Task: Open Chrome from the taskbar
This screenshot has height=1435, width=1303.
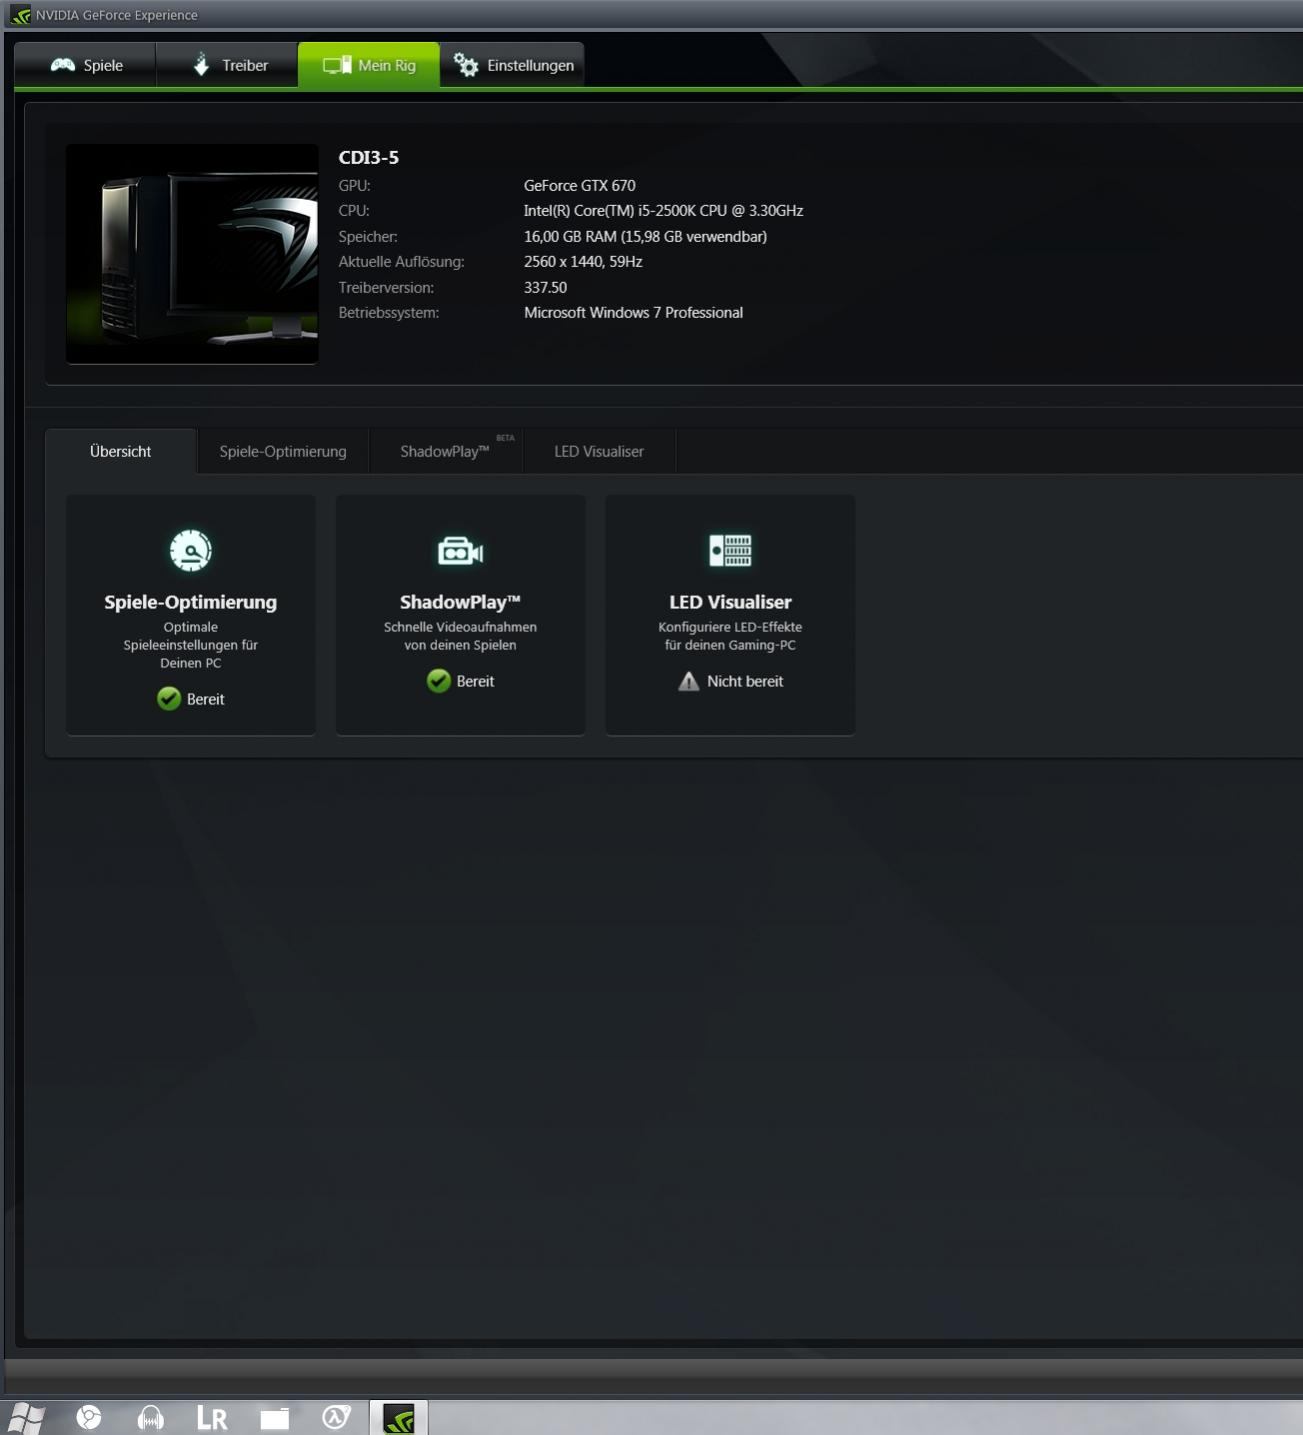Action: tap(89, 1417)
